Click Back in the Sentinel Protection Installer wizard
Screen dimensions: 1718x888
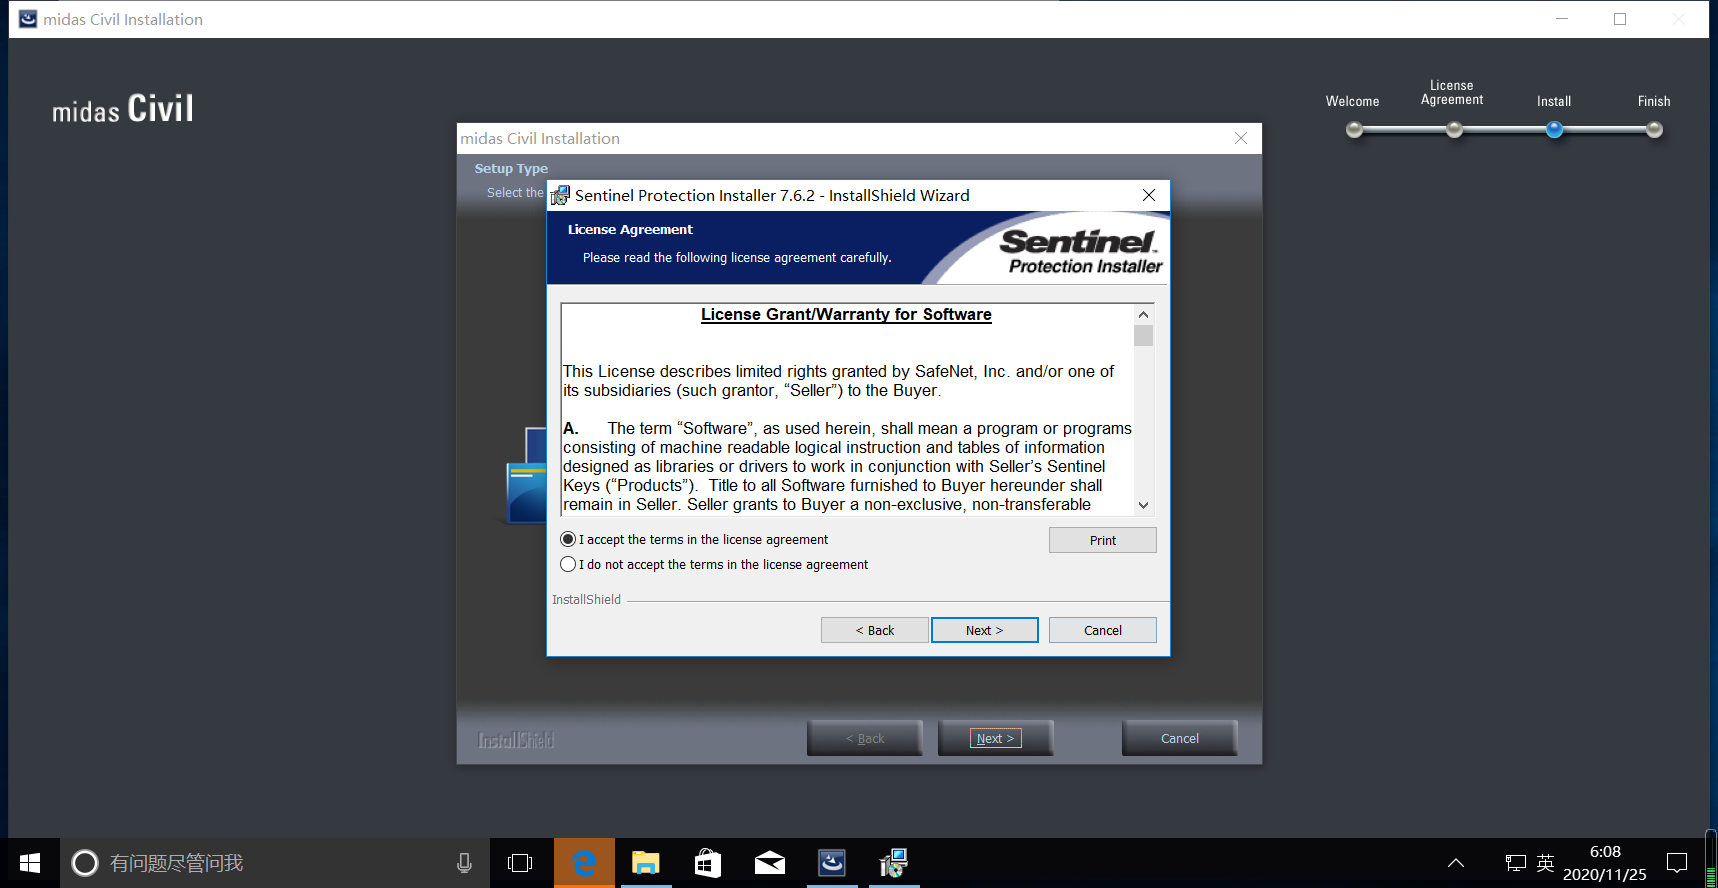pyautogui.click(x=874, y=630)
